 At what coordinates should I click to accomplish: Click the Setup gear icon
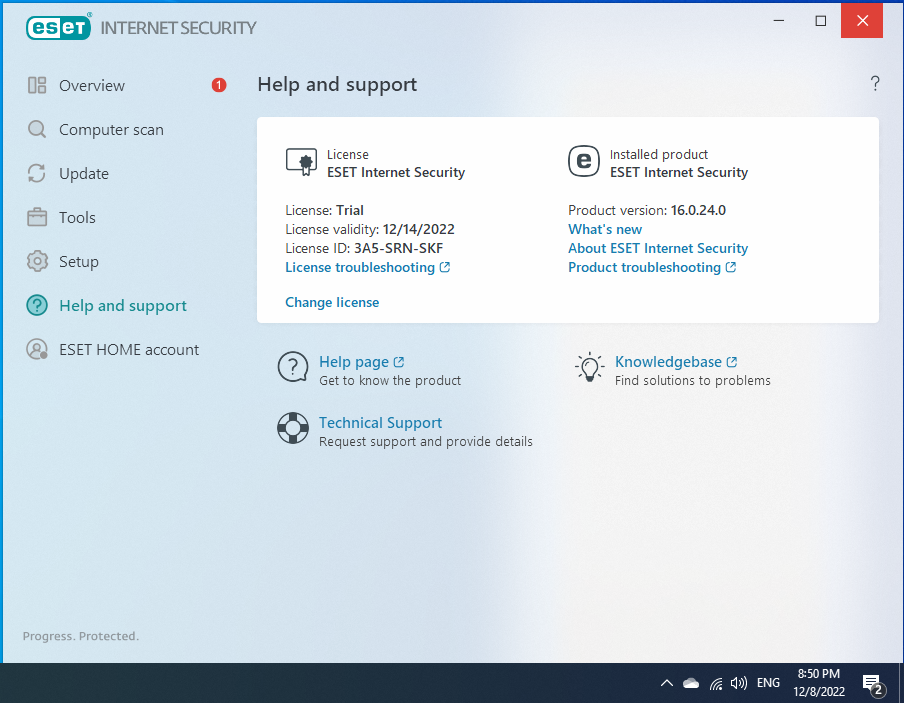coord(37,261)
